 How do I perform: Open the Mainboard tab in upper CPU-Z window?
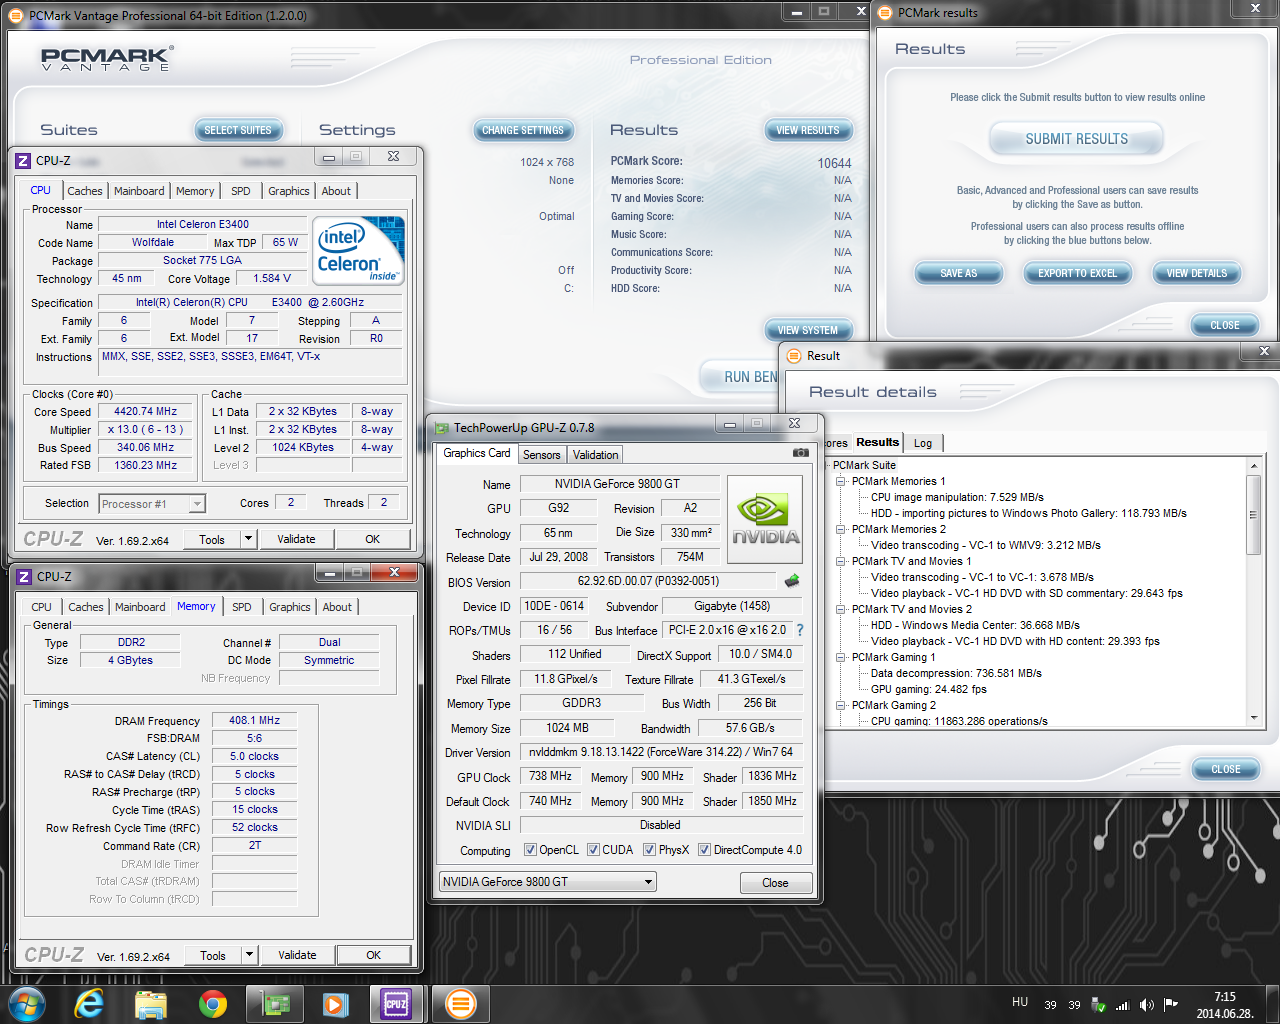coord(139,191)
